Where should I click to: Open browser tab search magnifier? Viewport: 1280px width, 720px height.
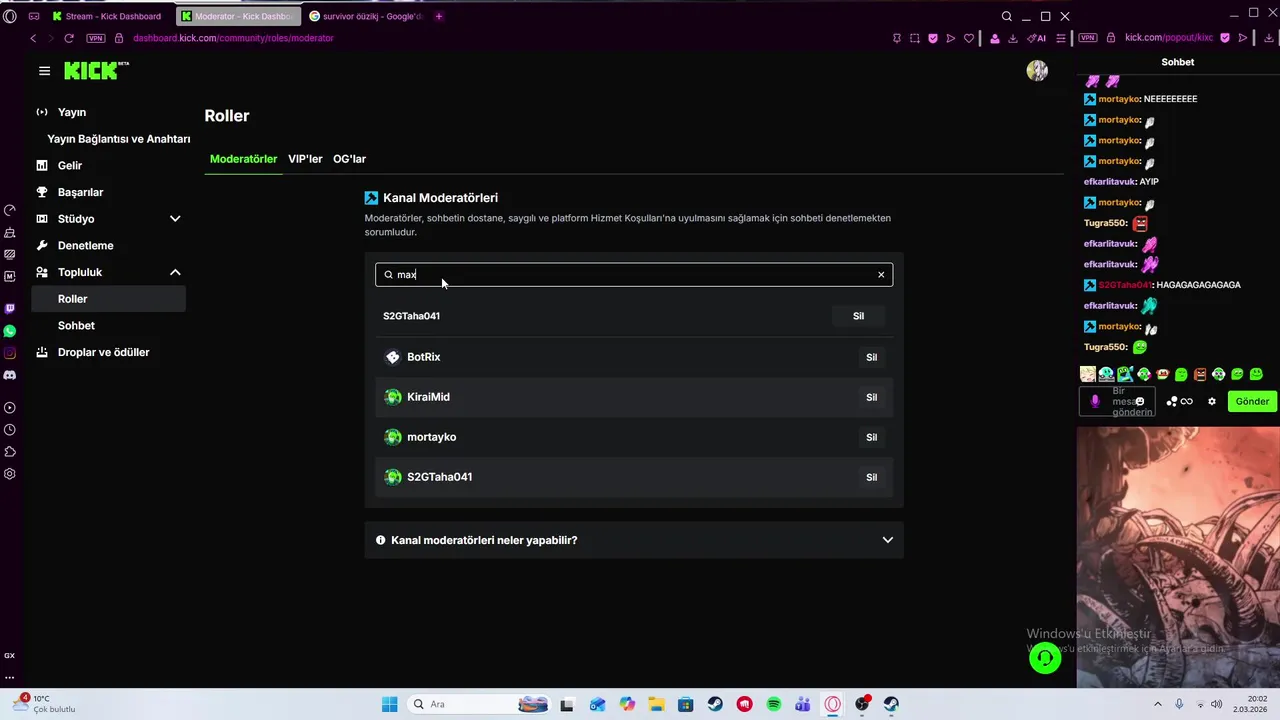tap(1007, 16)
